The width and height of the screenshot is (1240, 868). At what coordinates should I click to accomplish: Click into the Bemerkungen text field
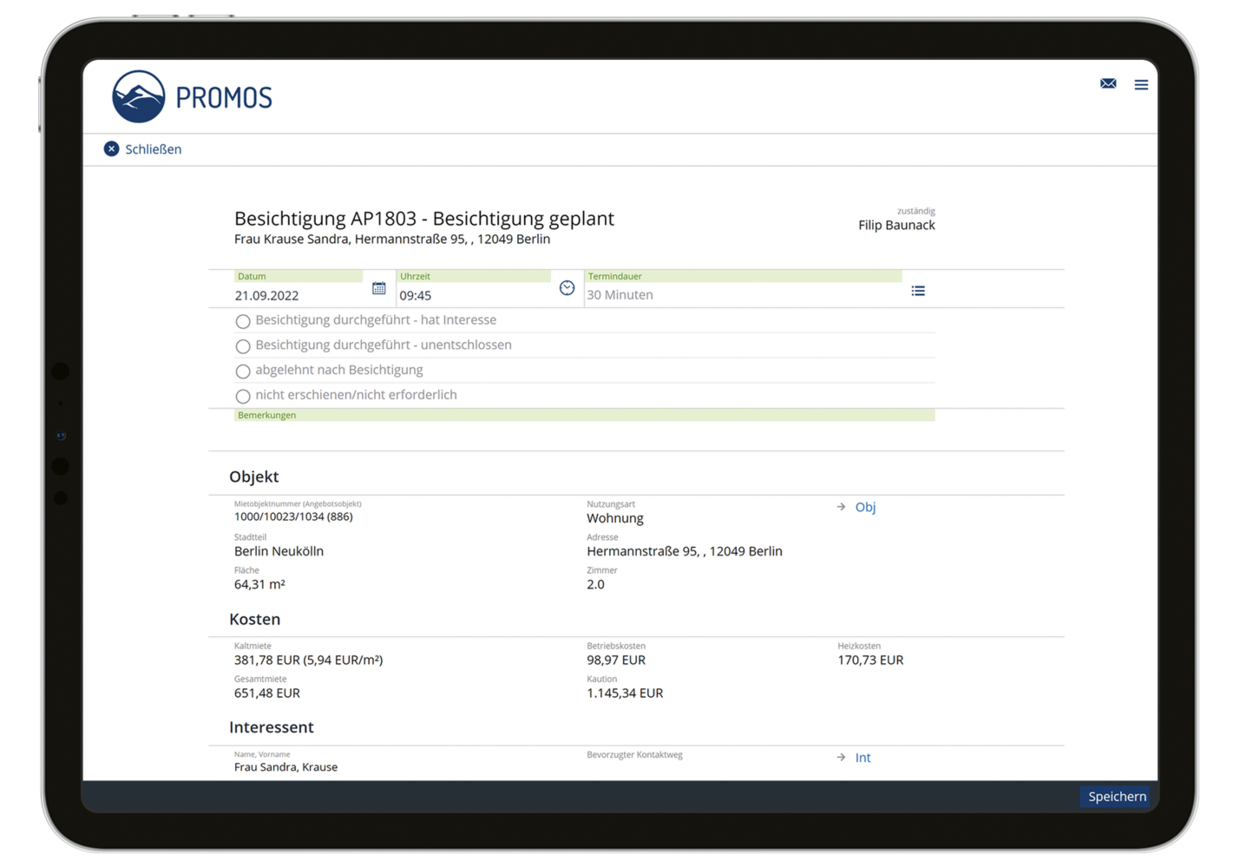(x=584, y=434)
